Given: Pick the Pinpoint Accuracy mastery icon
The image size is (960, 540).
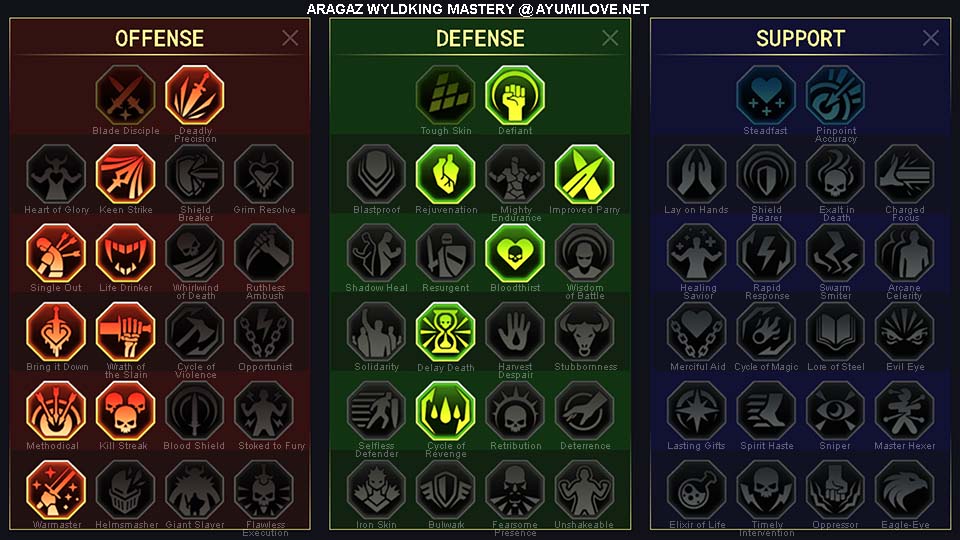Looking at the screenshot, I should tap(835, 96).
